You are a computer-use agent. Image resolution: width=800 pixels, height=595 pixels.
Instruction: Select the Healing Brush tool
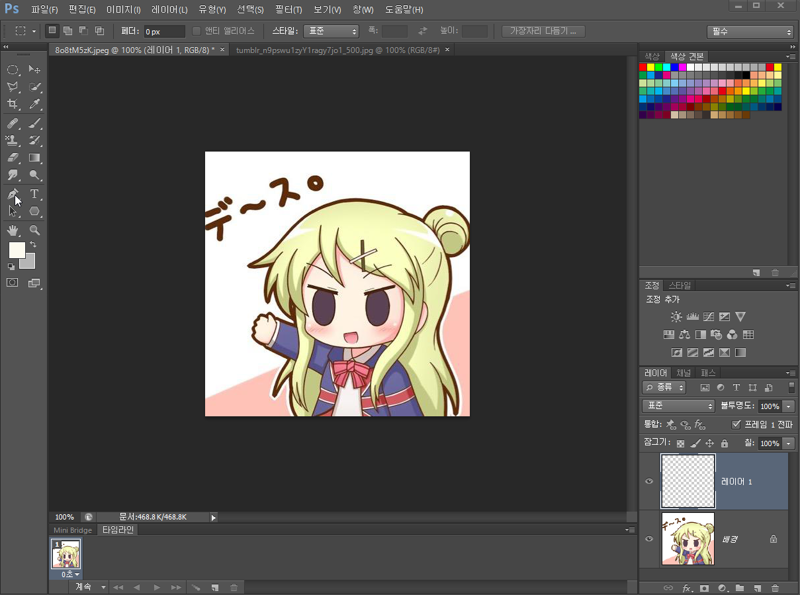tap(13, 123)
